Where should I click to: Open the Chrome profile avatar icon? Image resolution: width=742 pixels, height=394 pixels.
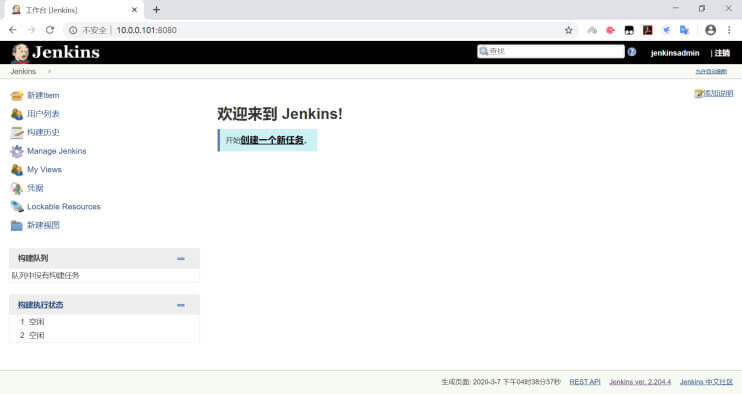710,30
